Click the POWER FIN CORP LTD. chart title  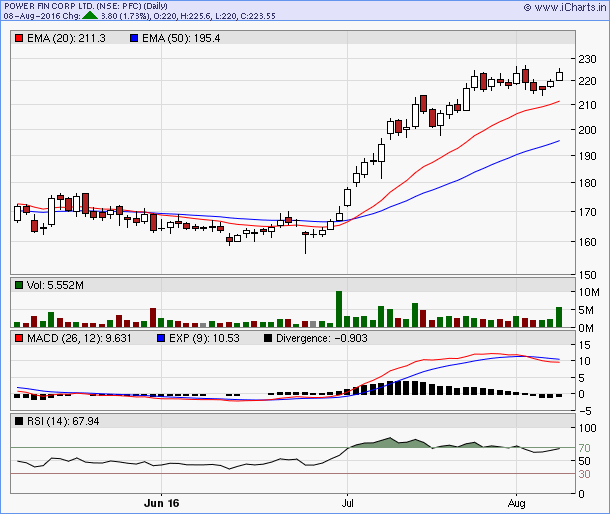[x=86, y=6]
